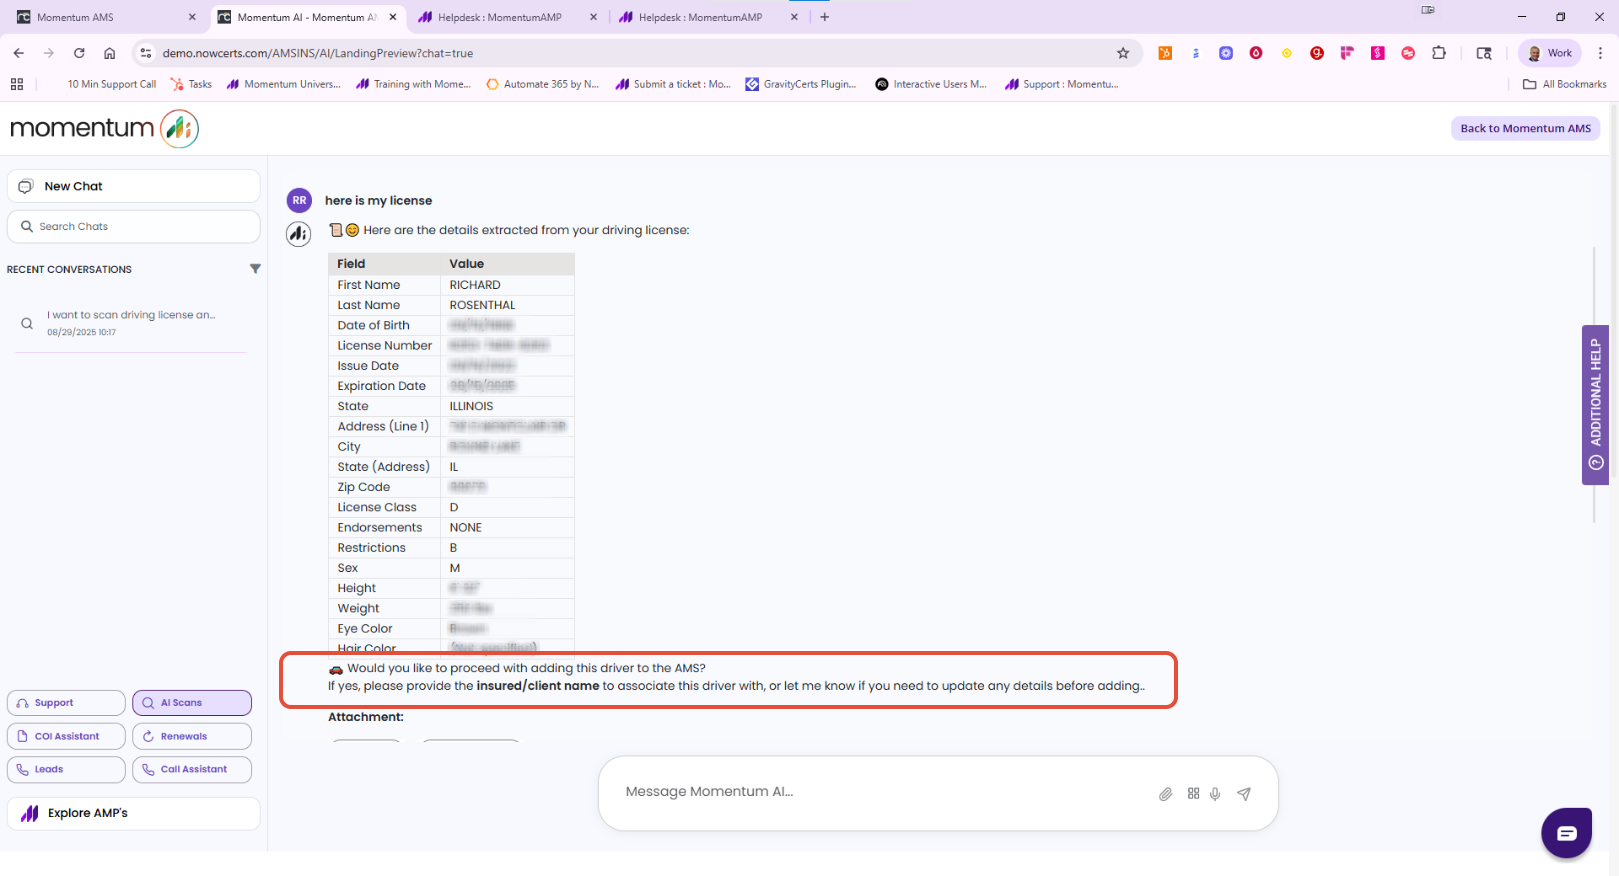Open the live chat widget bubble
Viewport: 1619px width, 876px height.
[x=1566, y=832]
